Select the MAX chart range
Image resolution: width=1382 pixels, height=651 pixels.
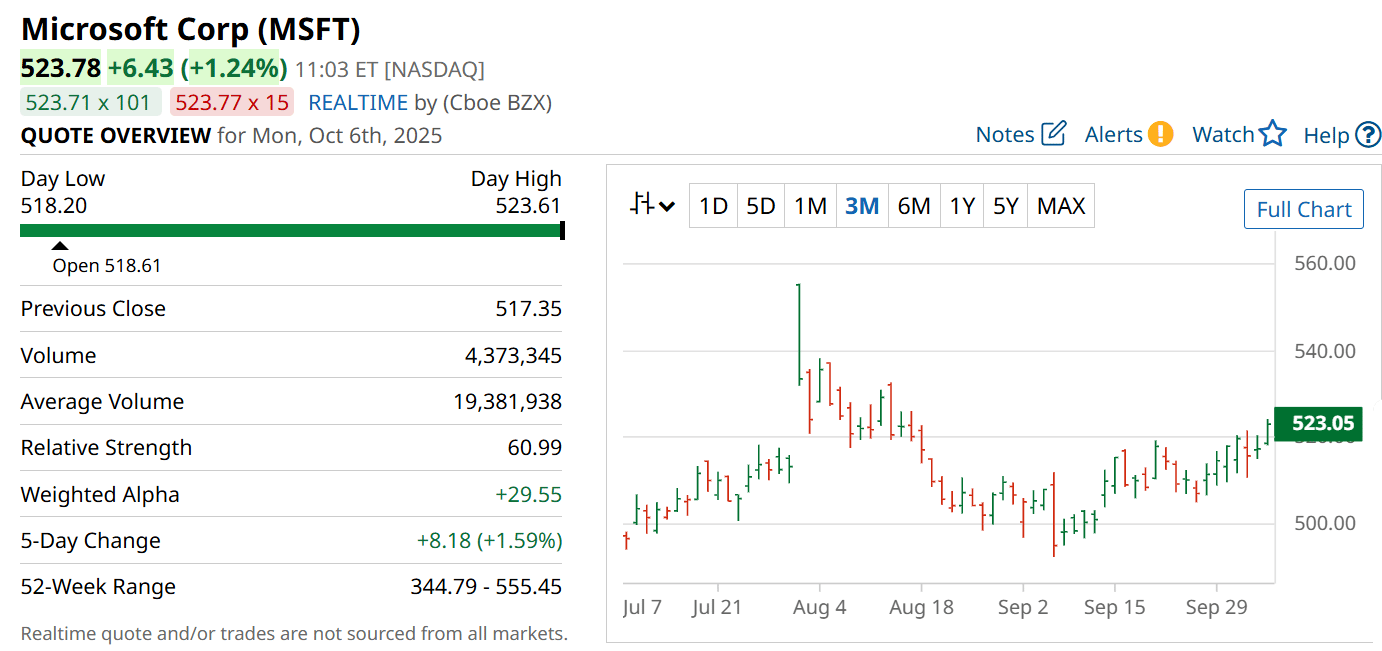1061,206
